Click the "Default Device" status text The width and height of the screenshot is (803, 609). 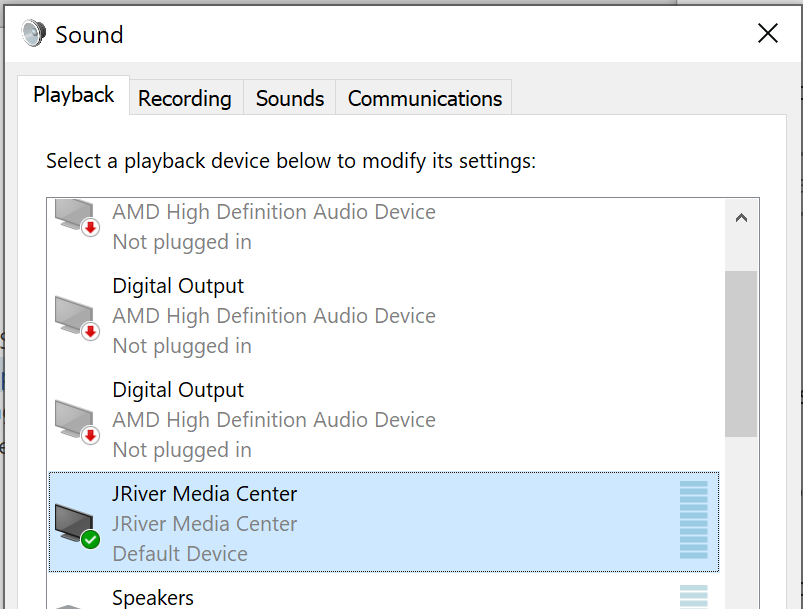[x=180, y=554]
